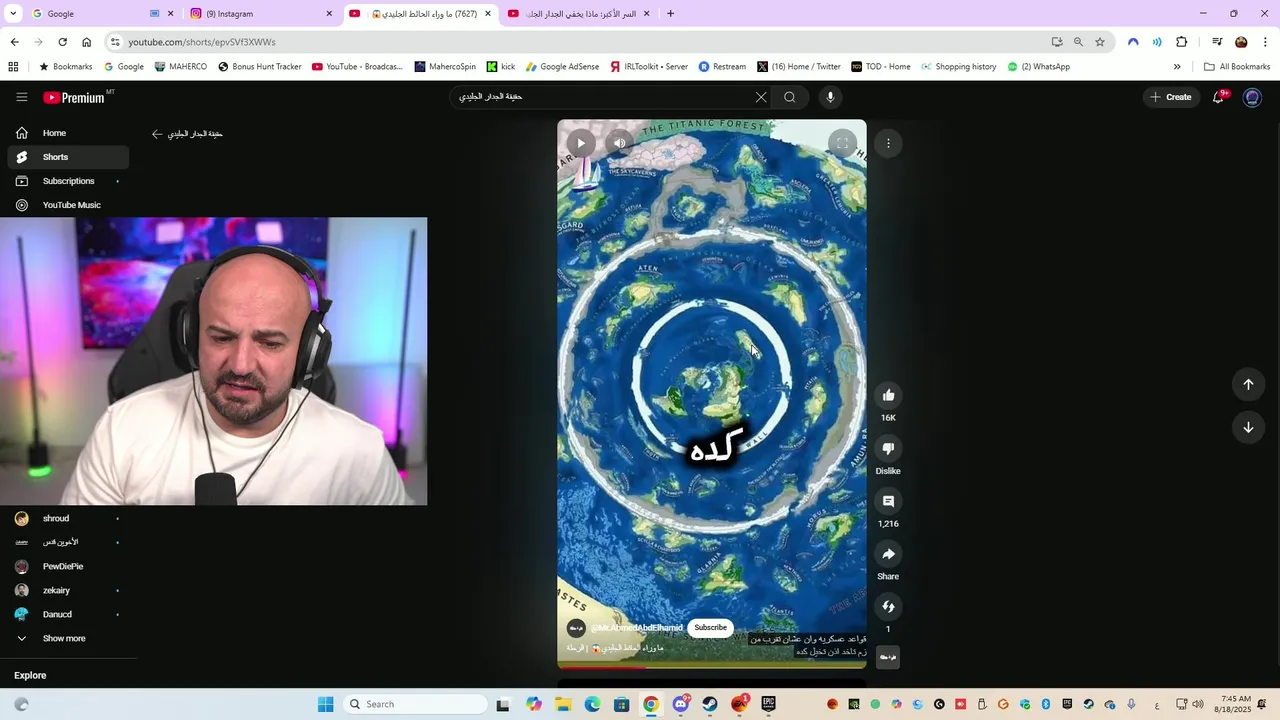Seek on the Short's progress bar
1280x720 pixels.
[x=712, y=667]
